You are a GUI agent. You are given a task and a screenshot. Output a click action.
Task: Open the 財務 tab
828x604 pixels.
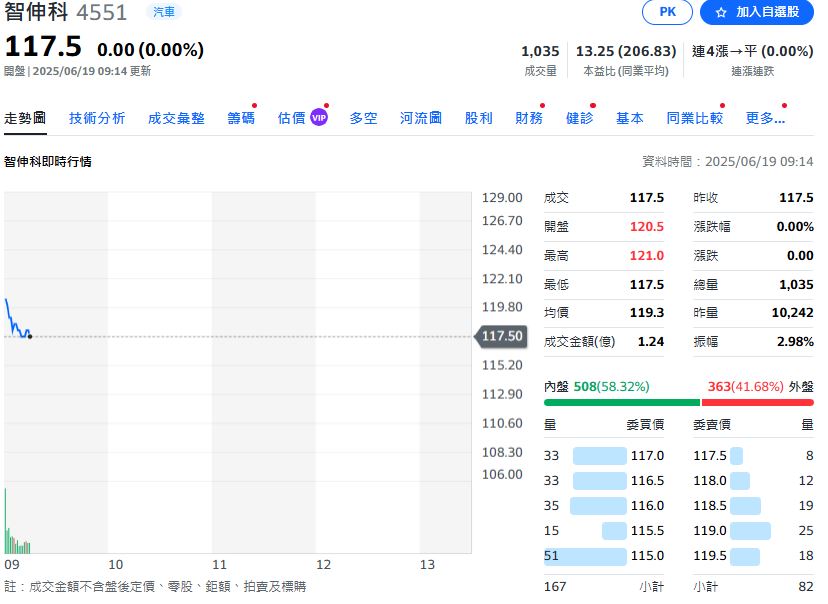tap(529, 118)
